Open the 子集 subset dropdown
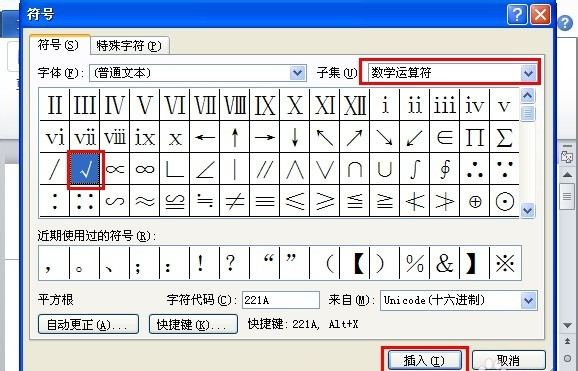This screenshot has width=578, height=371. click(528, 73)
